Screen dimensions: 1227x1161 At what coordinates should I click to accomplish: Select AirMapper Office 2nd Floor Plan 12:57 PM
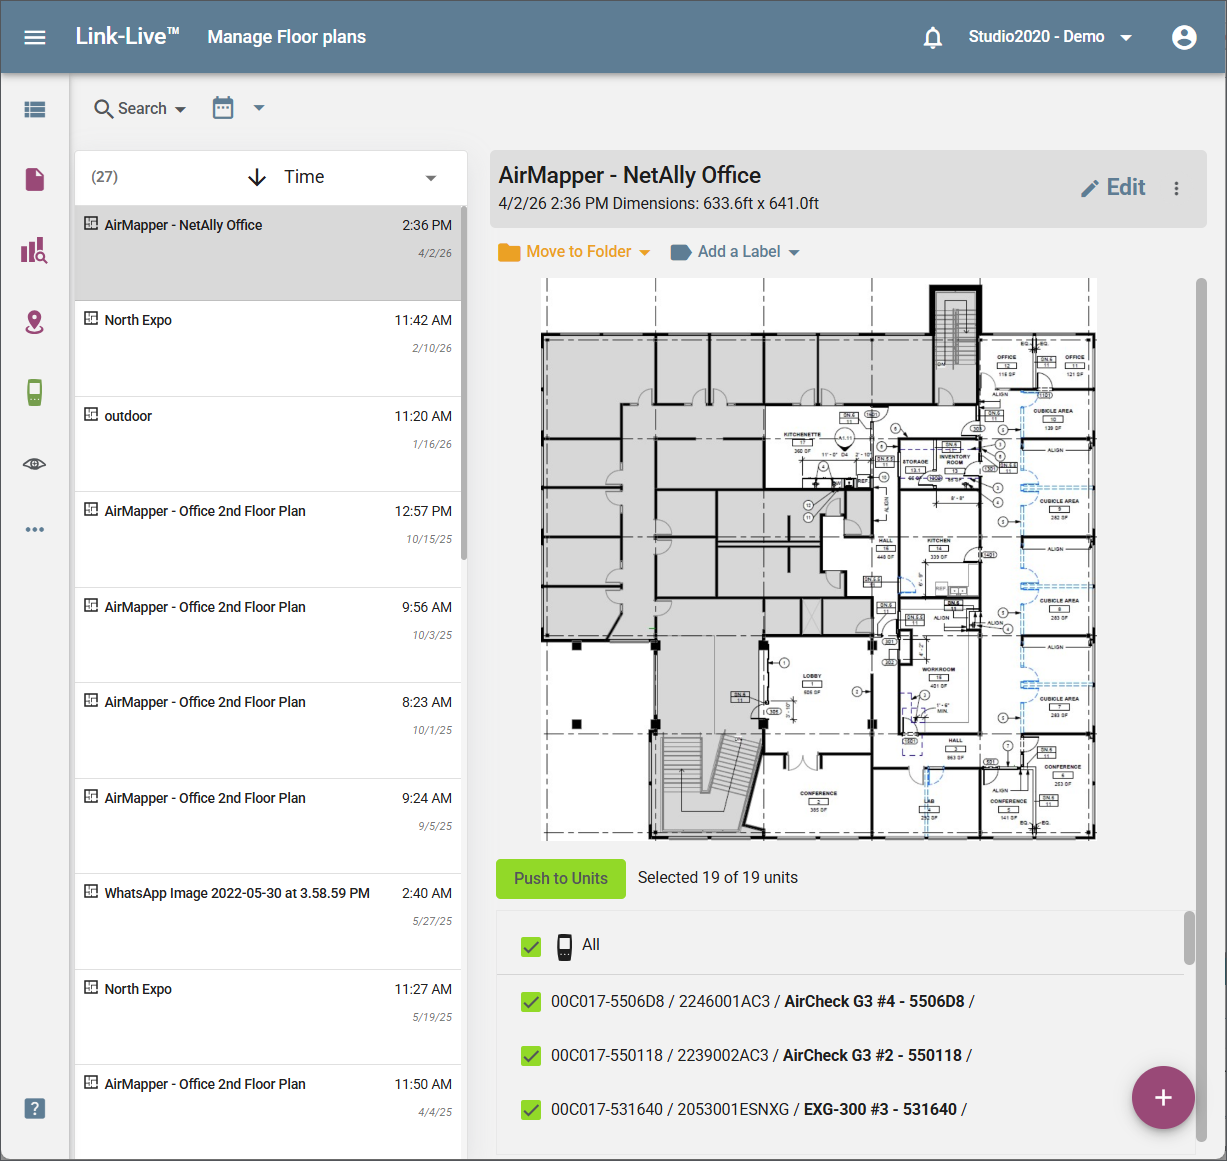[x=268, y=539]
